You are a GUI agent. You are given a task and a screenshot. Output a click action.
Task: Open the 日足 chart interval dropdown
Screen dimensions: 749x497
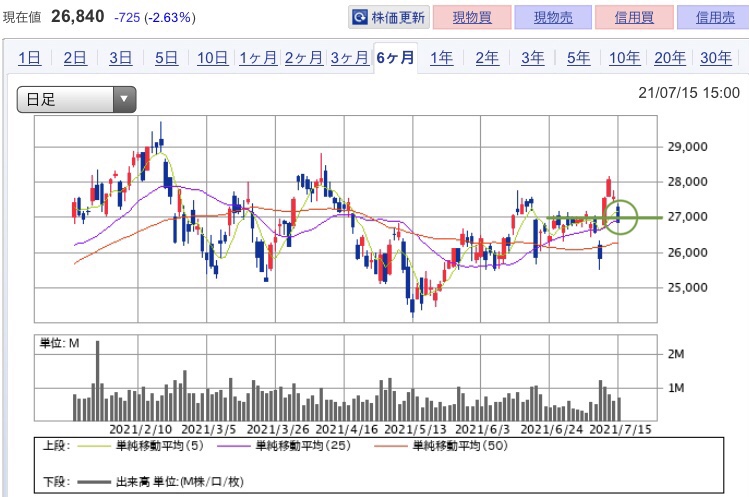pos(76,98)
